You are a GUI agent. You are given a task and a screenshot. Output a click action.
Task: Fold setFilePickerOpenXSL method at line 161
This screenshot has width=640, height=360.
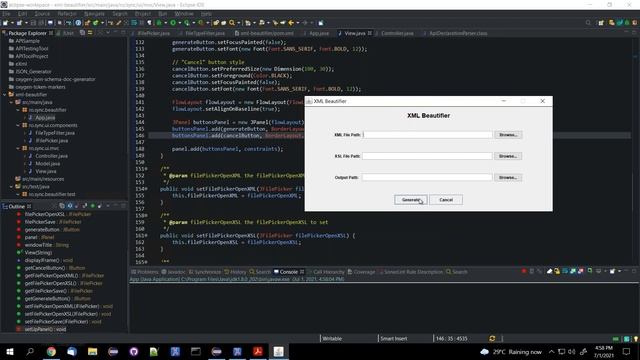(x=147, y=236)
